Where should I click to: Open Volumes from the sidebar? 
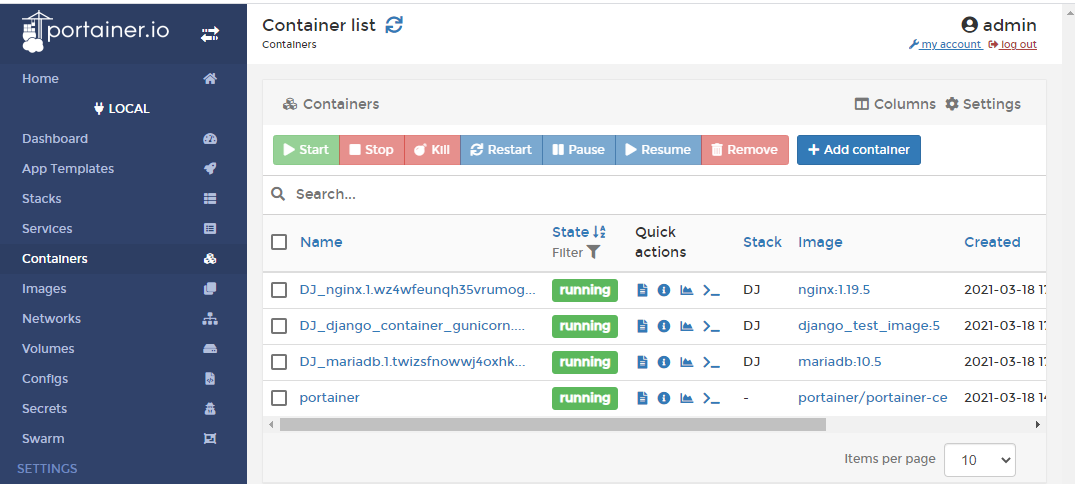48,349
